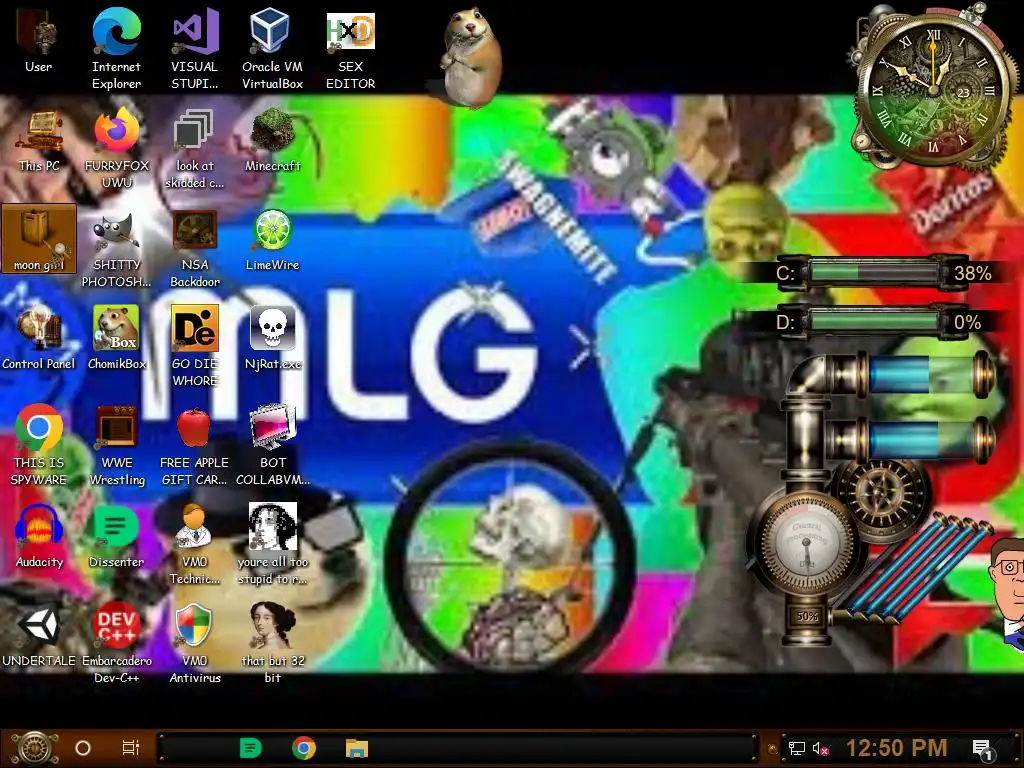Open the Dissenter shortcut
The image size is (1024, 768).
click(116, 537)
